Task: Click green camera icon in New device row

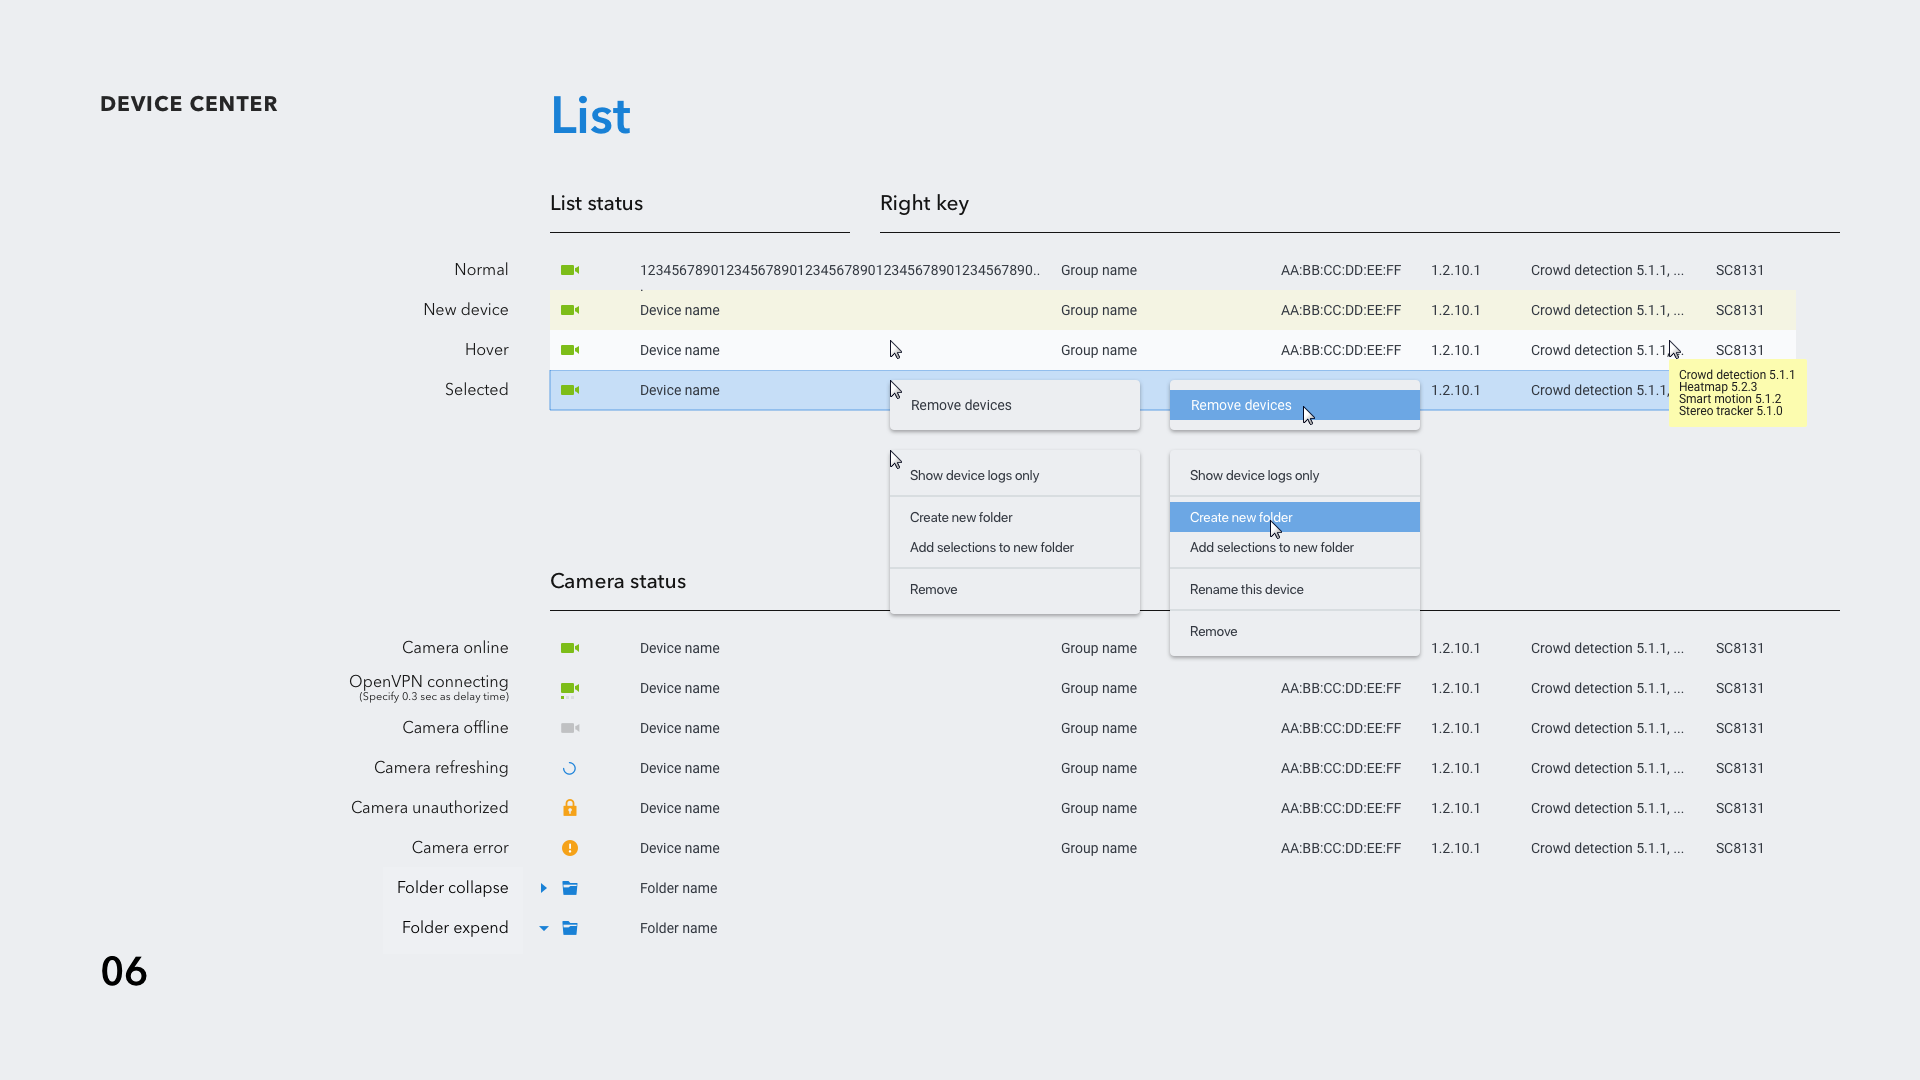Action: point(570,310)
